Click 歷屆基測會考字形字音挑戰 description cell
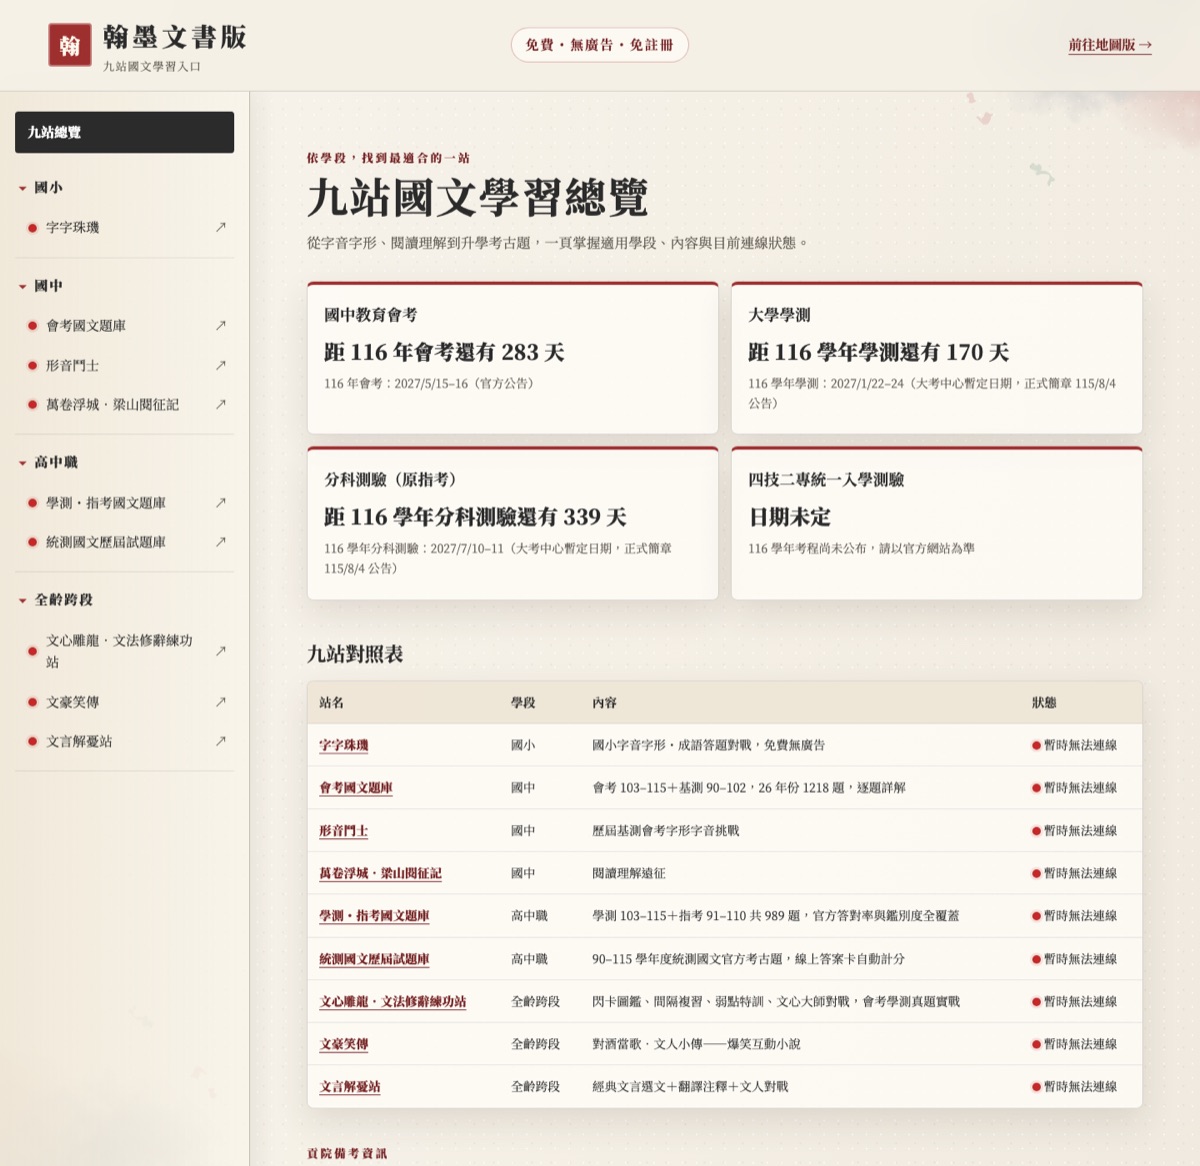Viewport: 1200px width, 1166px height. point(666,831)
